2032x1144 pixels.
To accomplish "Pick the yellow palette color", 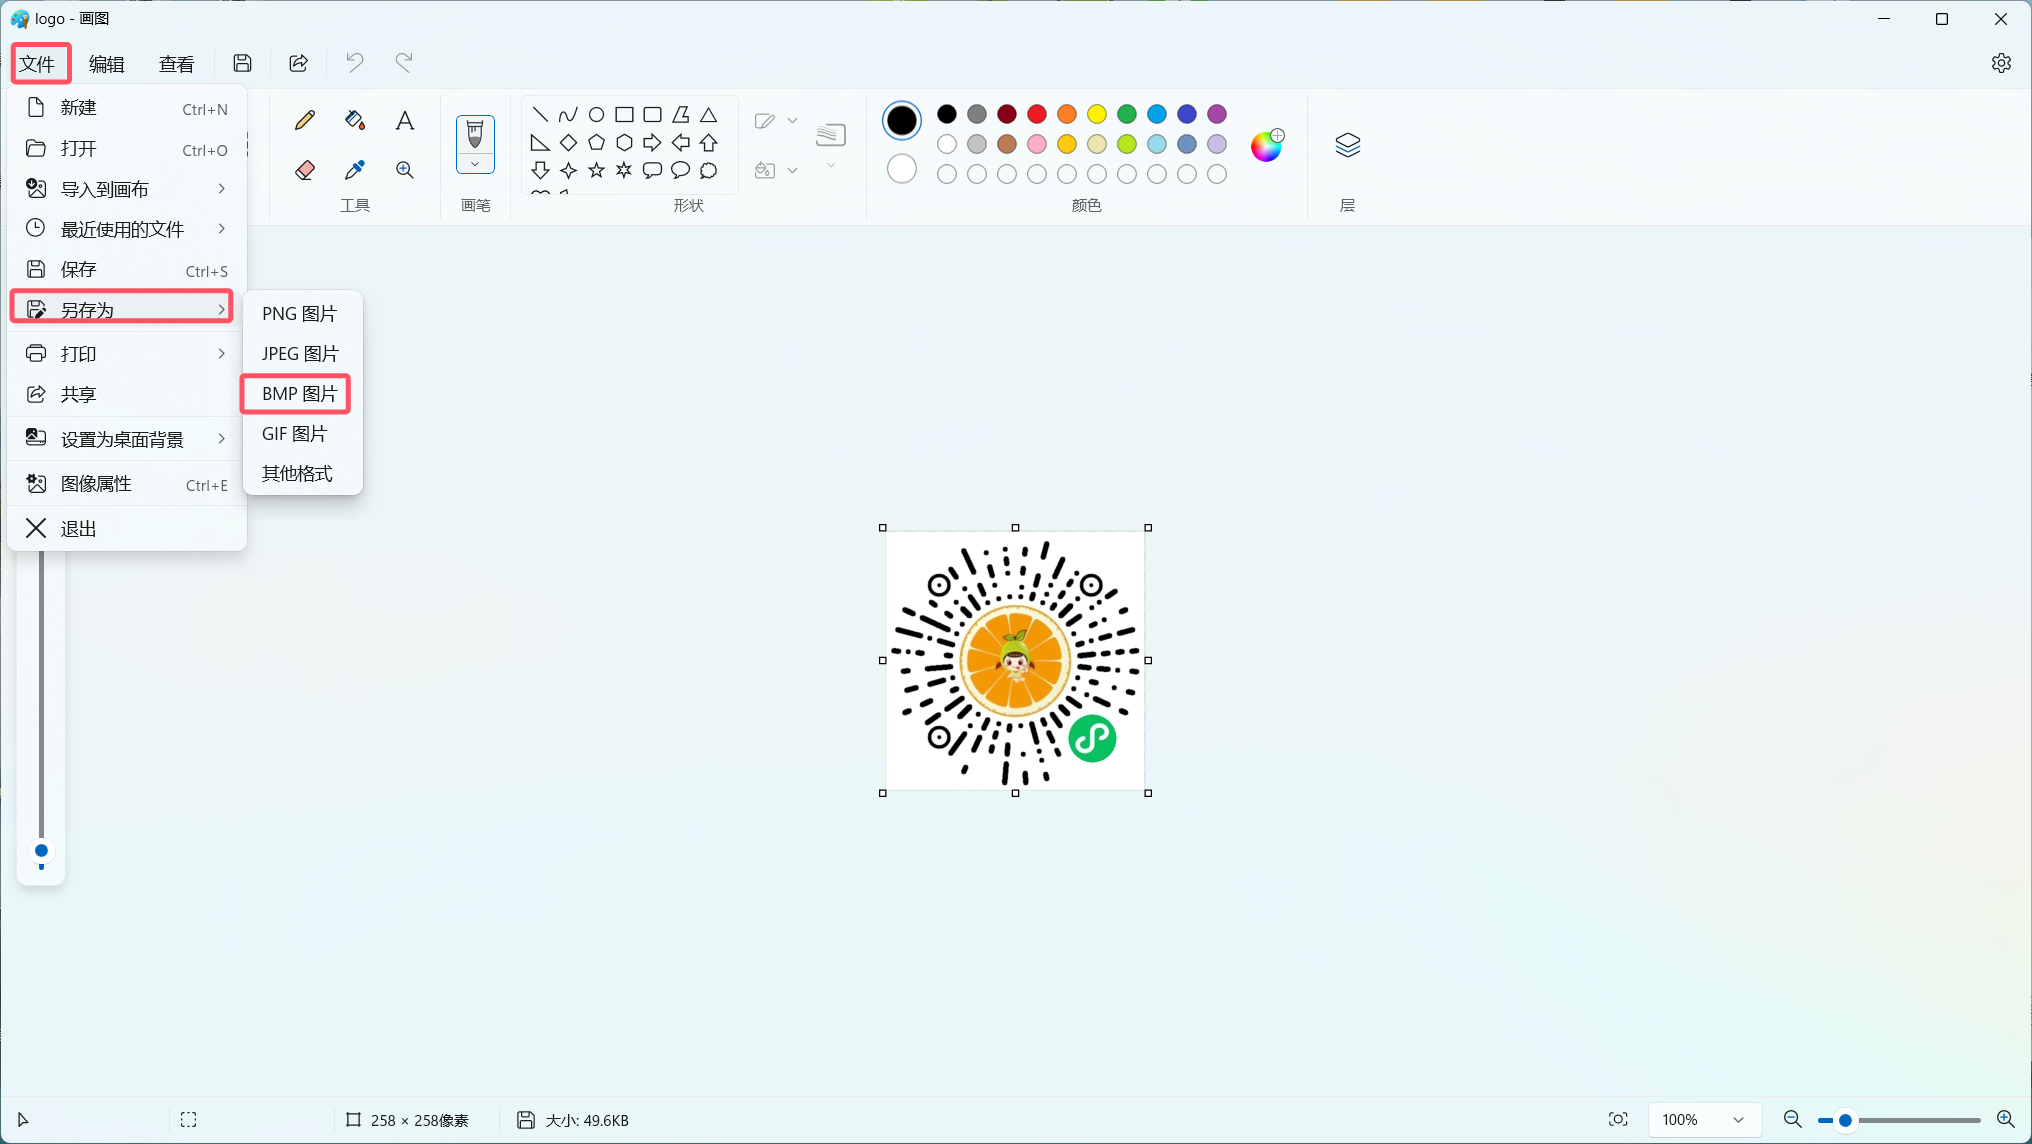I will tap(1097, 114).
